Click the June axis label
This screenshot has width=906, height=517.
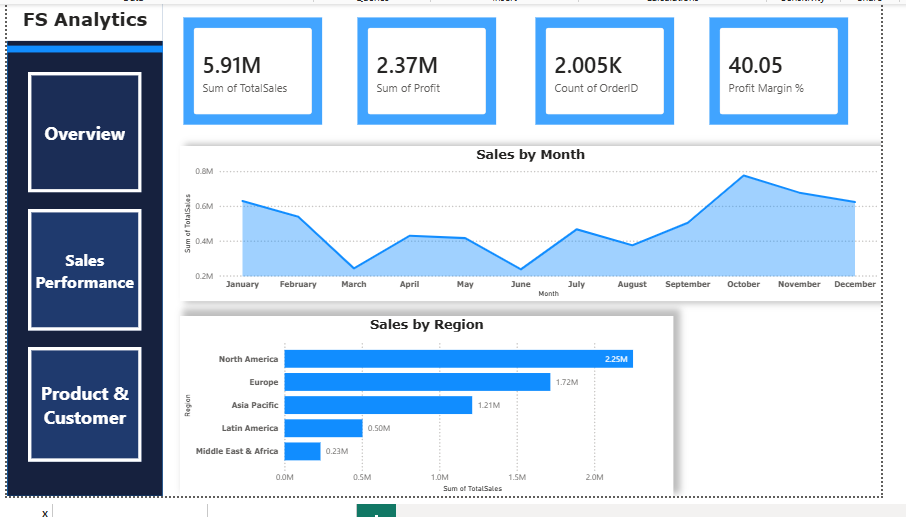pyautogui.click(x=521, y=284)
